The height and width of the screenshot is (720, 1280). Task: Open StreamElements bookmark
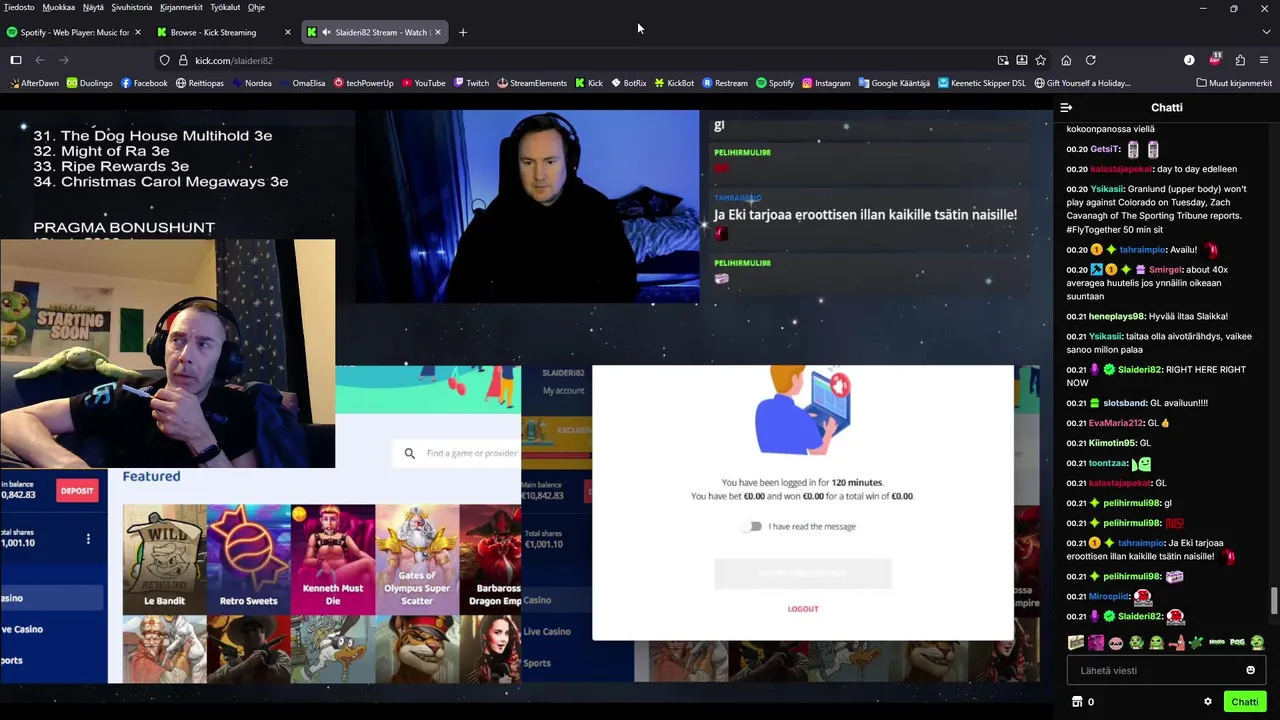[x=531, y=83]
